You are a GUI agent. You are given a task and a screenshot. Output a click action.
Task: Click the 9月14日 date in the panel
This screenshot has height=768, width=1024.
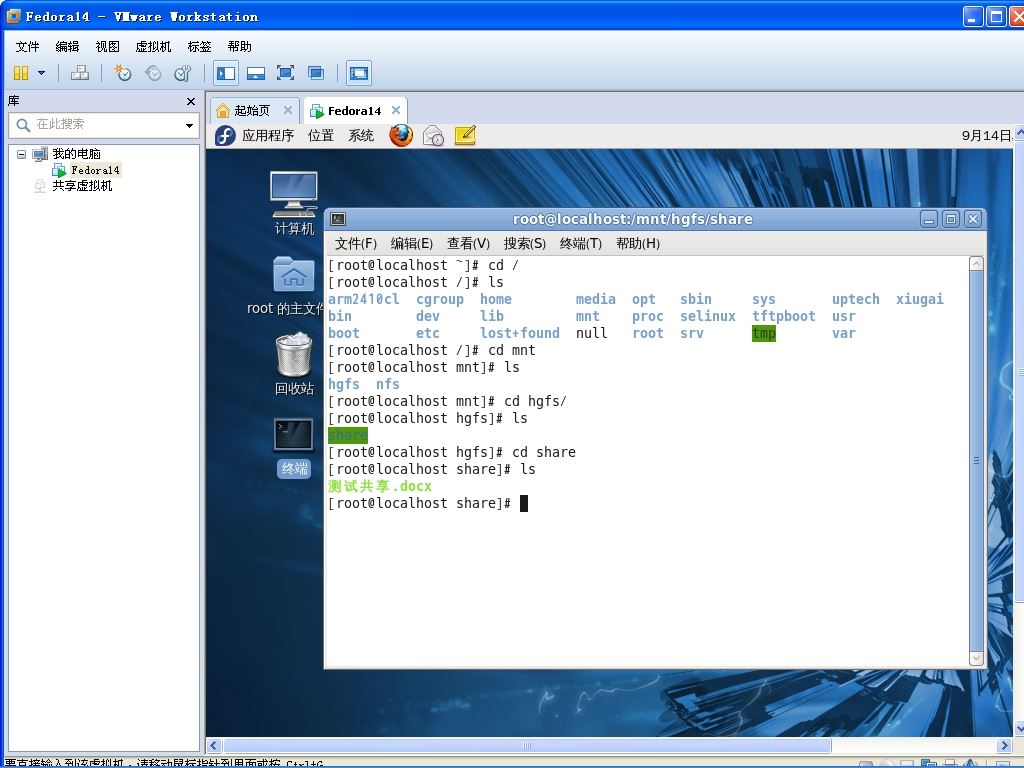click(986, 135)
